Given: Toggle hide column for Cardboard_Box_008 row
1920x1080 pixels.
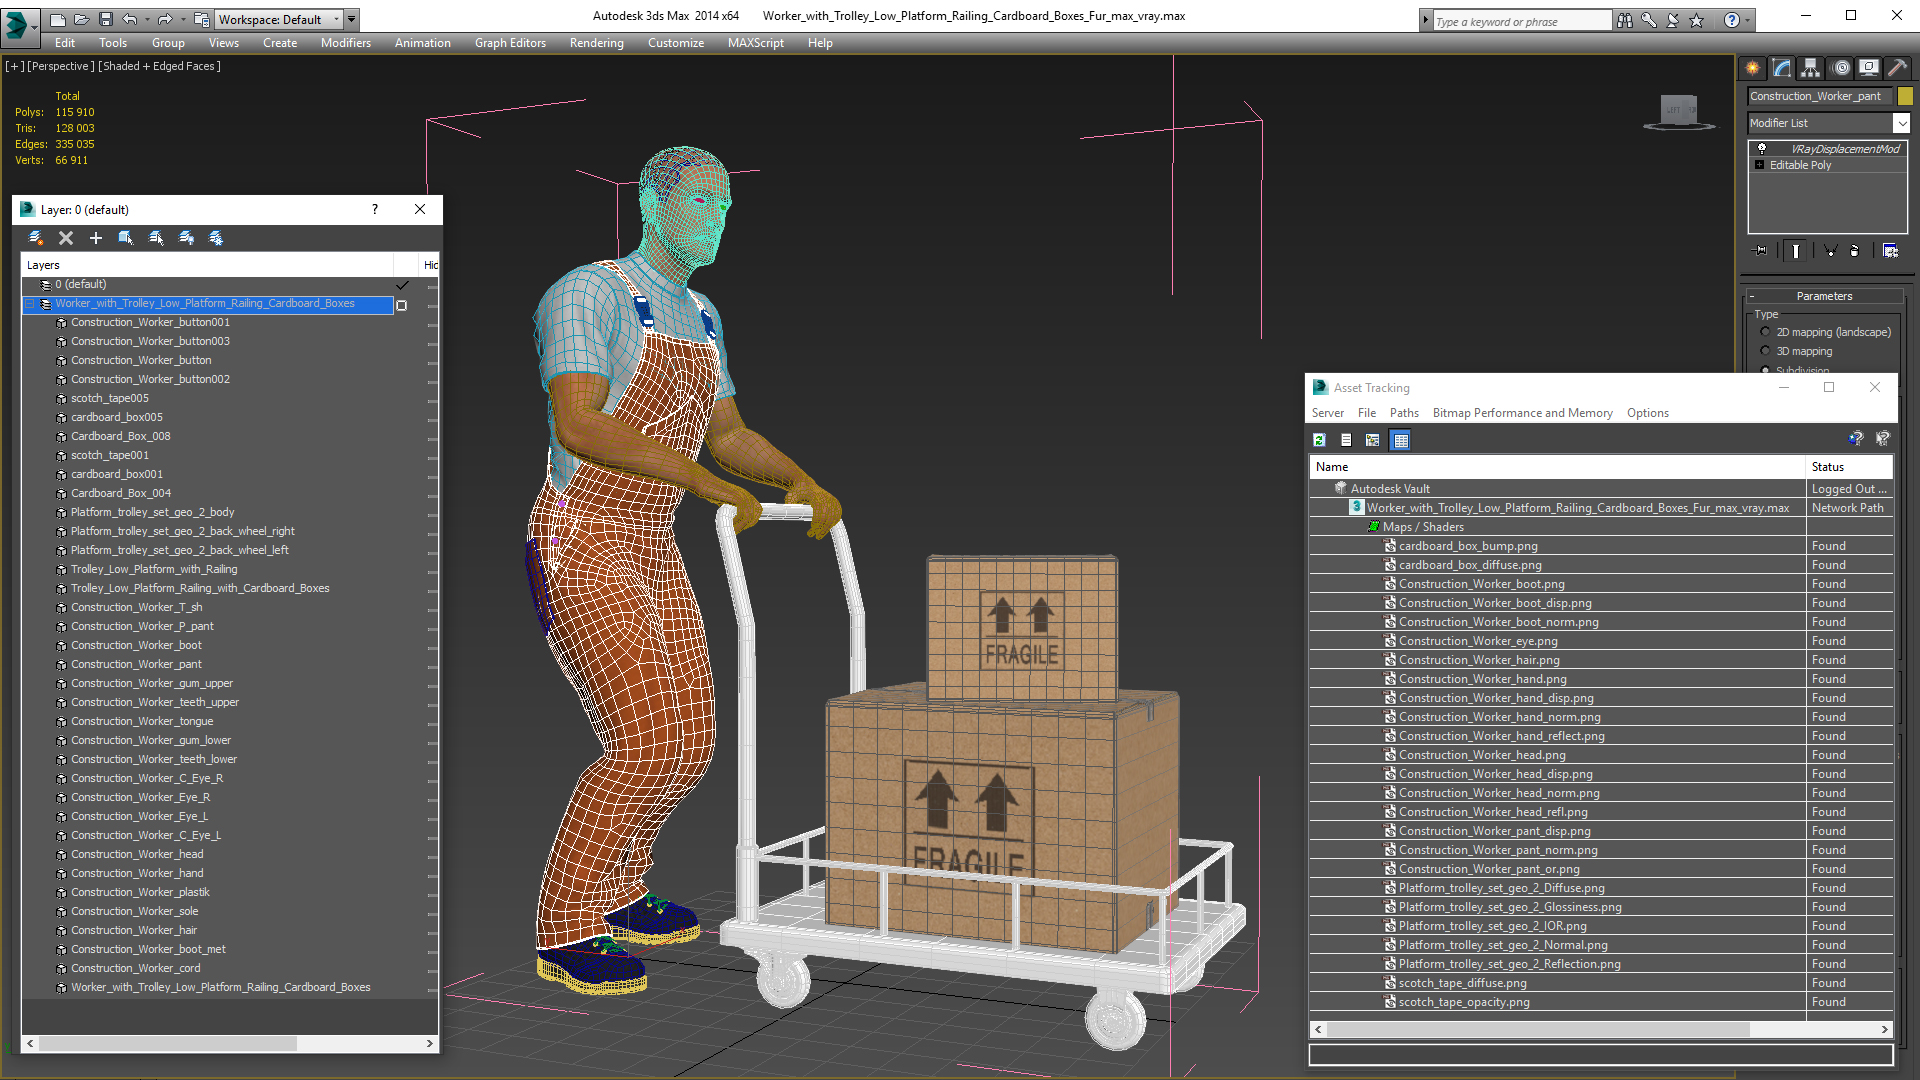Looking at the screenshot, I should (x=432, y=437).
